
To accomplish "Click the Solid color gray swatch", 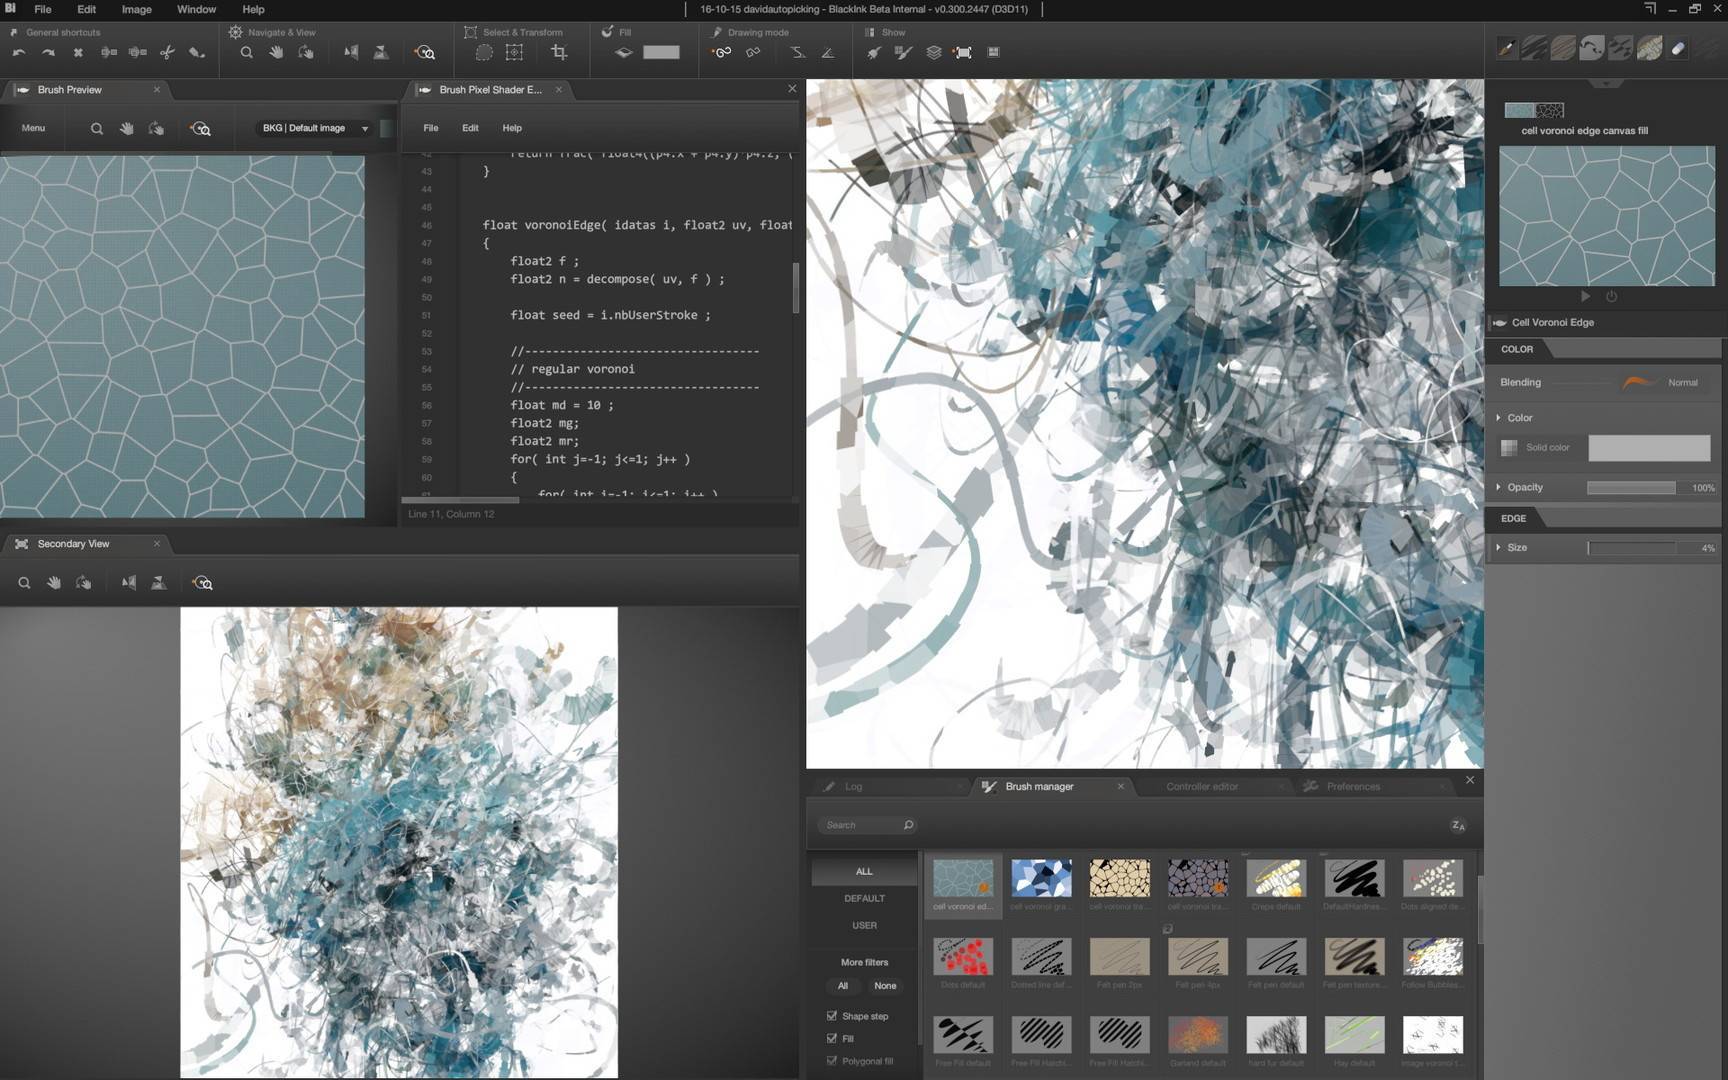I will (1648, 448).
